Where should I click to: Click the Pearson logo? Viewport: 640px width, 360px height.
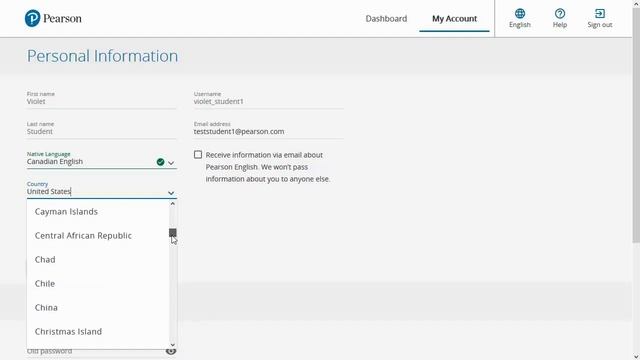click(53, 18)
